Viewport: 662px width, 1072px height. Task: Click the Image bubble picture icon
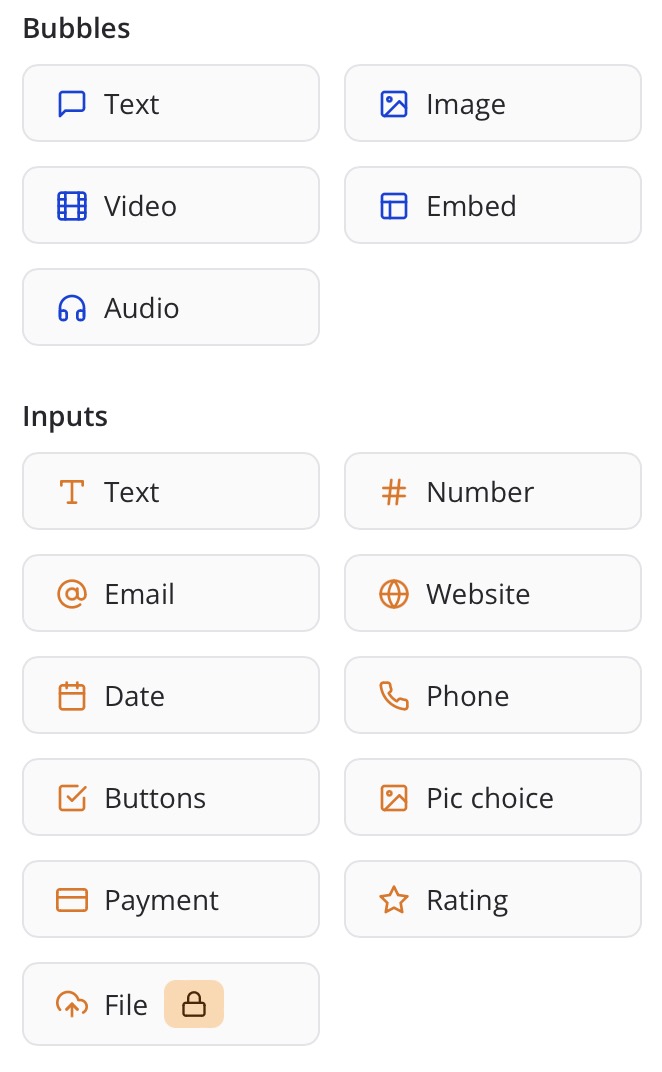pos(394,104)
